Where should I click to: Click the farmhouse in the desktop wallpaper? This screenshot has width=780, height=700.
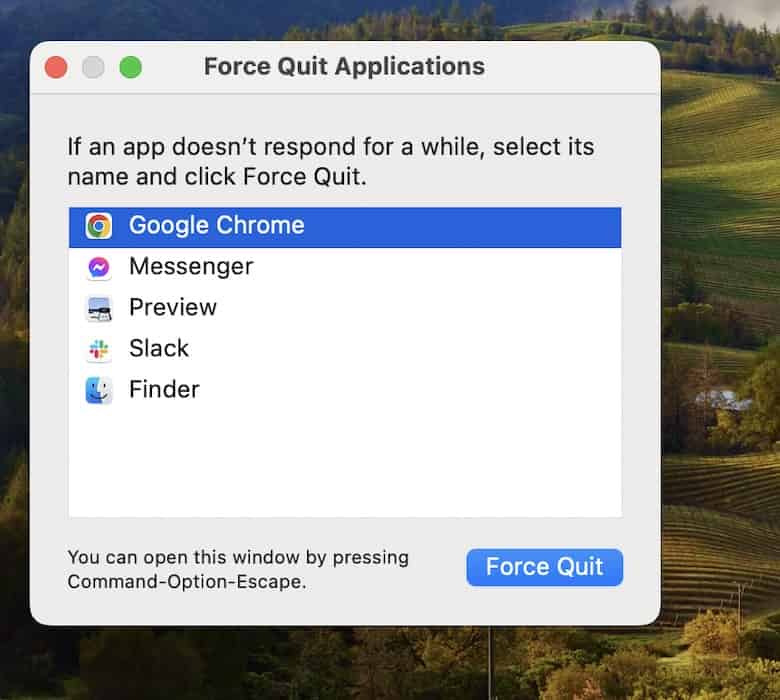click(722, 398)
